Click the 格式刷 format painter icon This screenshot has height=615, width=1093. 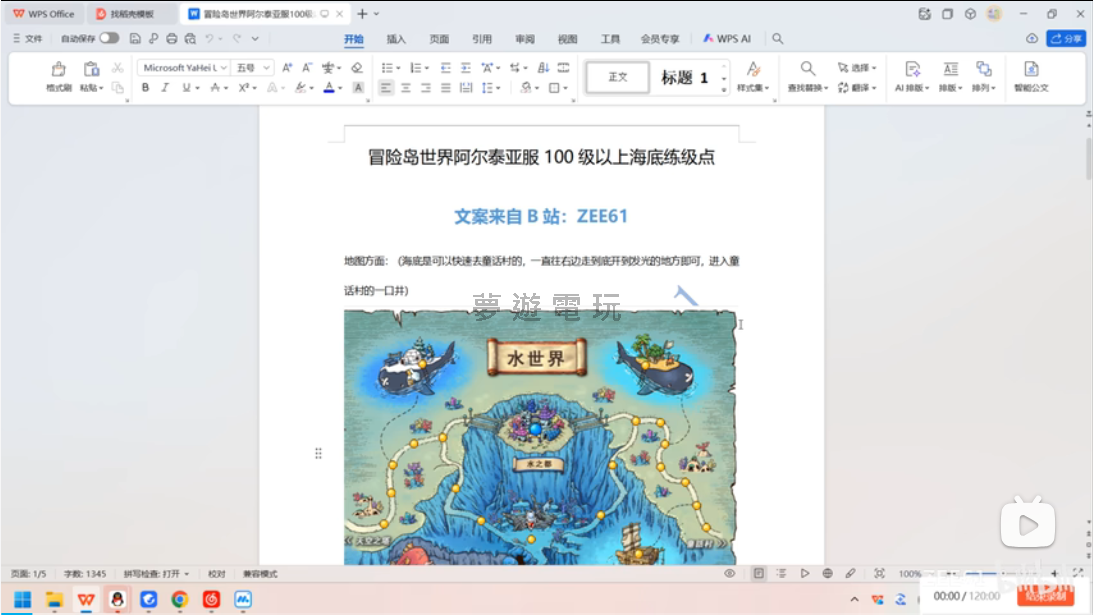pos(58,69)
